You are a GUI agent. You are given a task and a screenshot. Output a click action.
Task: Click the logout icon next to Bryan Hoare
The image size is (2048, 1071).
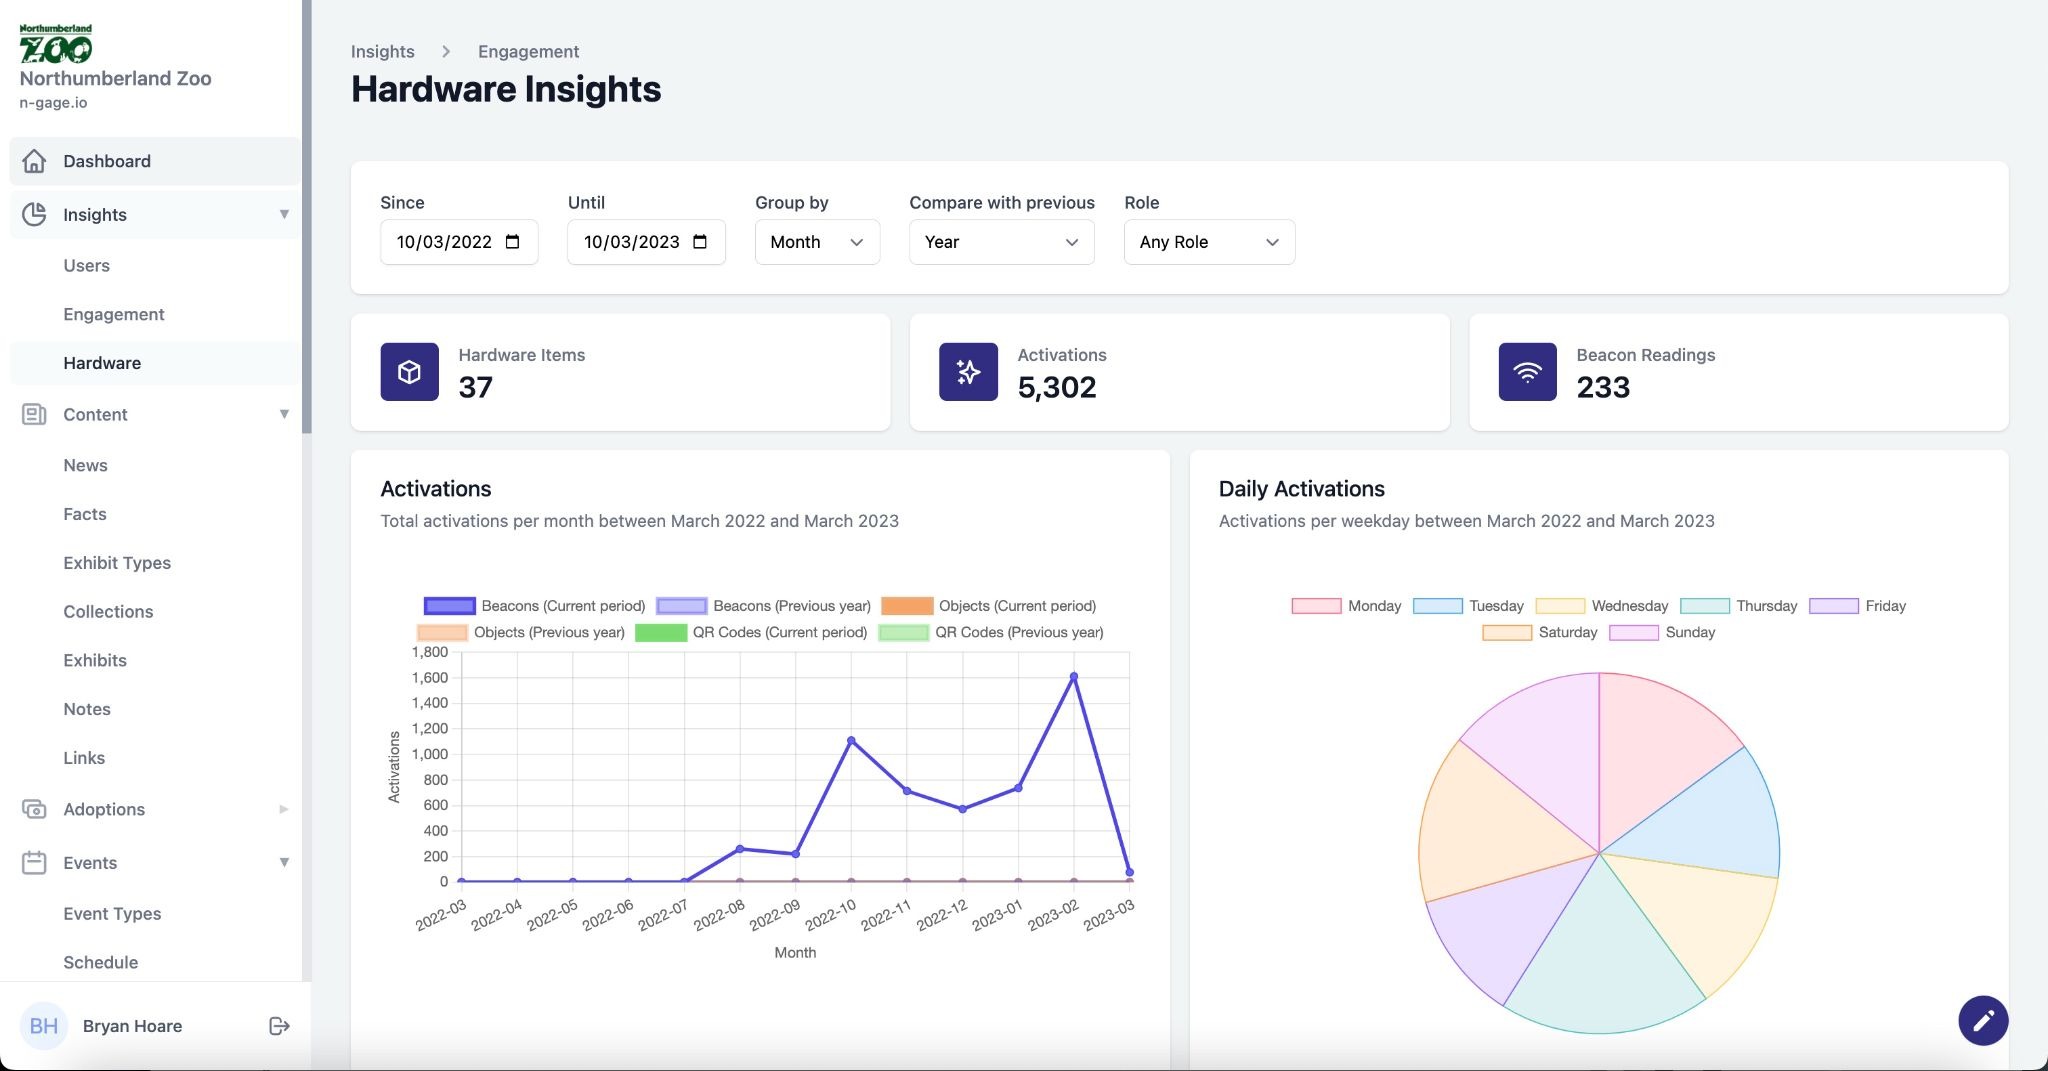[279, 1026]
